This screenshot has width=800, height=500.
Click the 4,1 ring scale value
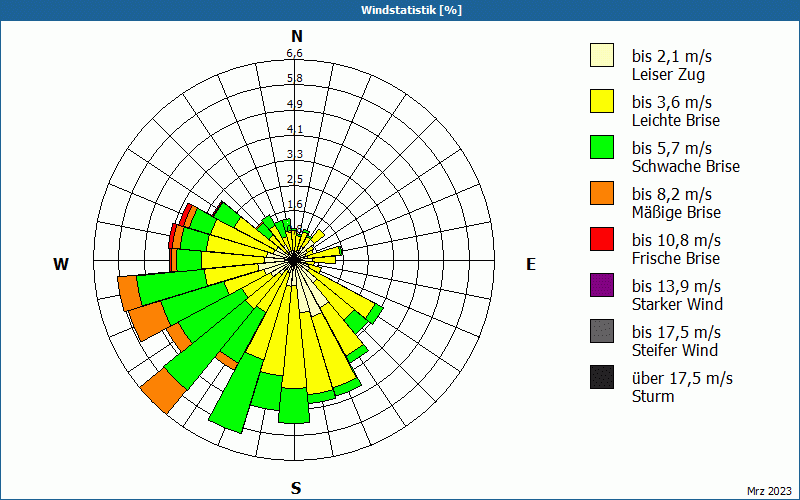295,129
